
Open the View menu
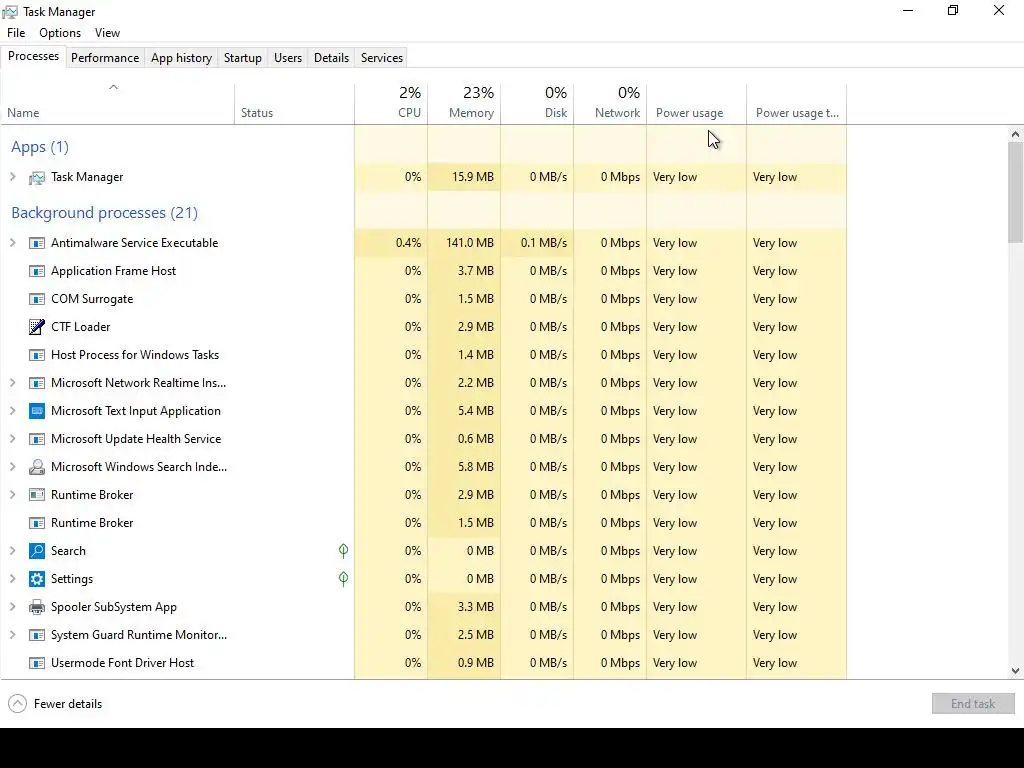point(107,33)
